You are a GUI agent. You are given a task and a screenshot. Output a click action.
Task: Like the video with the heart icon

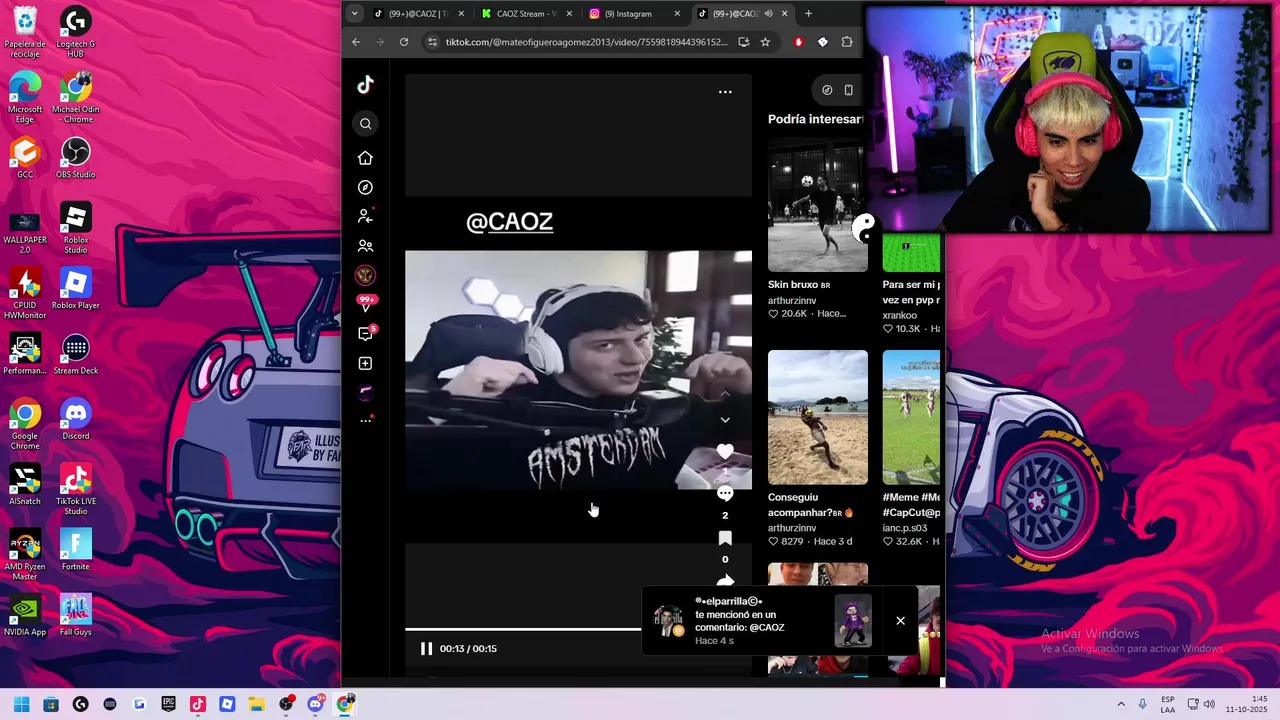point(725,452)
